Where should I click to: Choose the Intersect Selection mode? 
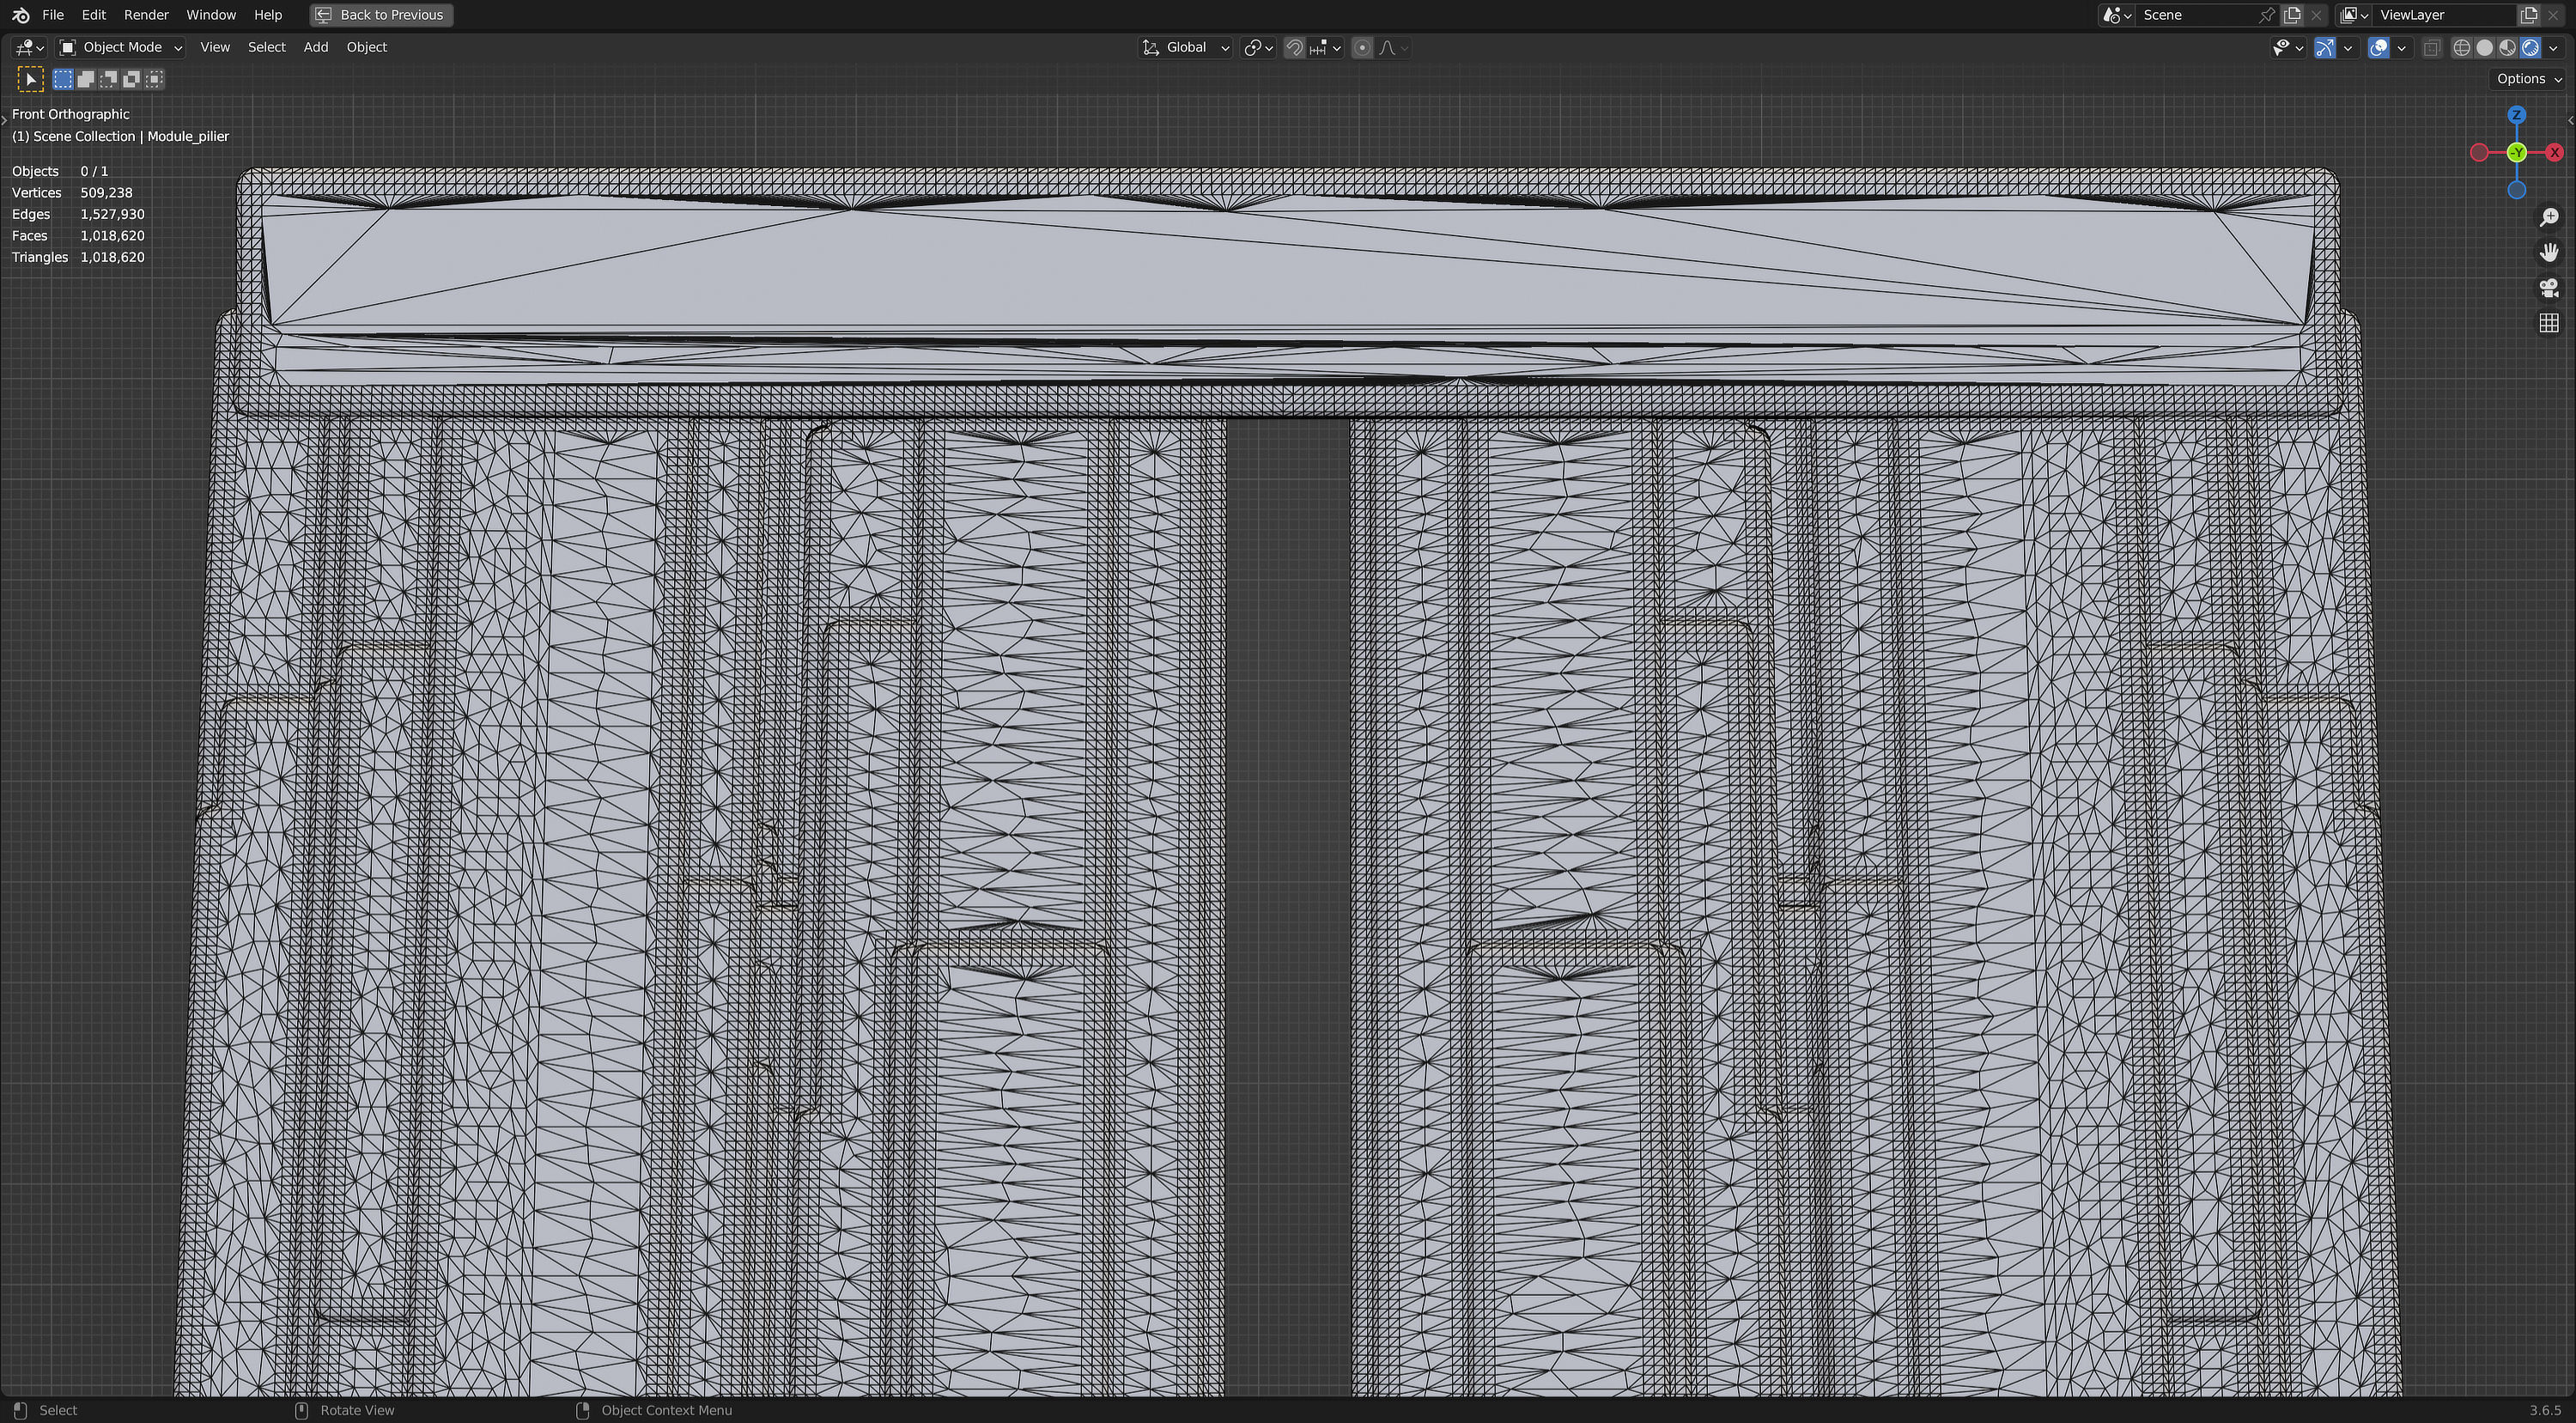155,79
